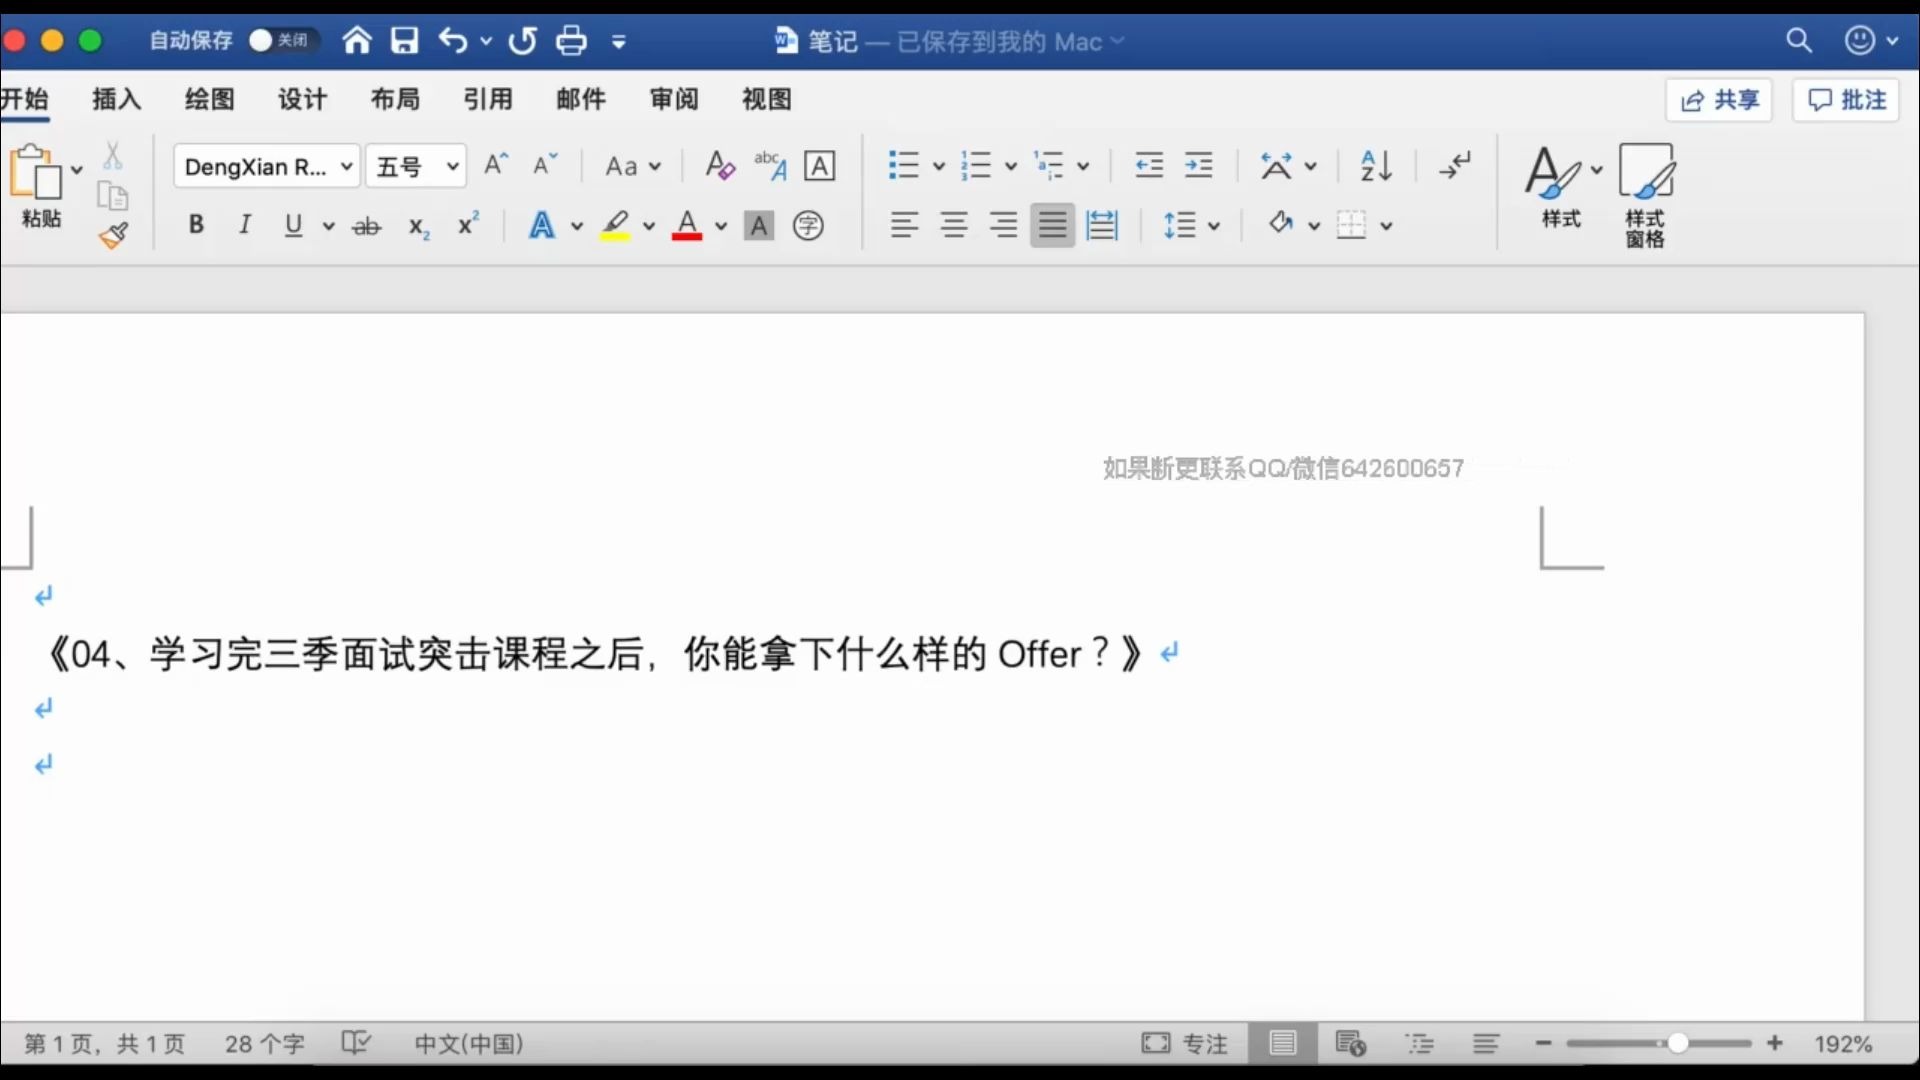
Task: Print the document with the printer icon
Action: click(571, 40)
